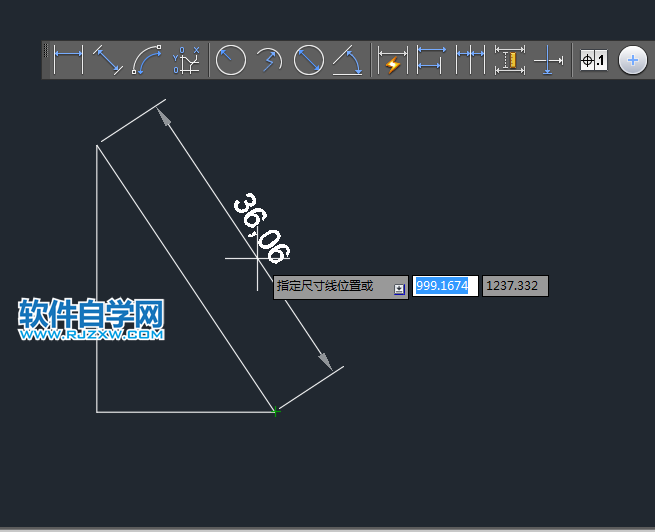Click the 999.1674 coordinate input field
655x532 pixels.
[445, 286]
